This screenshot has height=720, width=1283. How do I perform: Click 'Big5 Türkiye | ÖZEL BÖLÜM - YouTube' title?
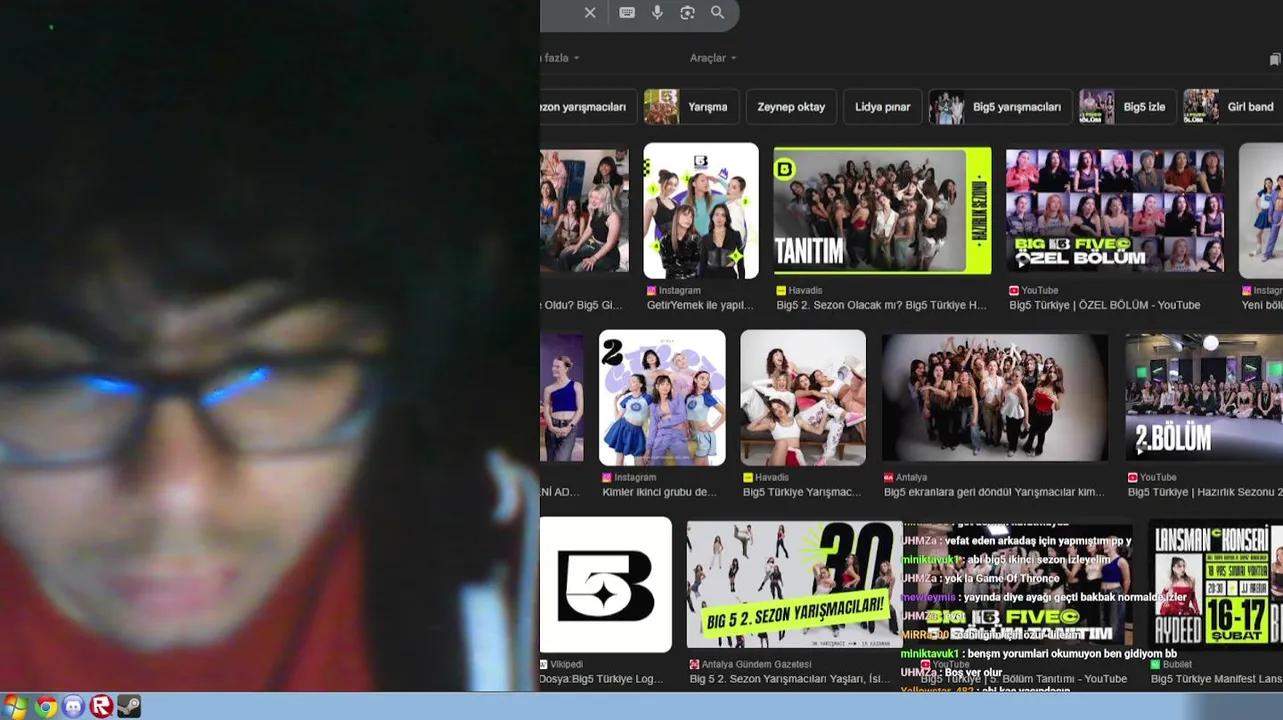coord(1104,305)
